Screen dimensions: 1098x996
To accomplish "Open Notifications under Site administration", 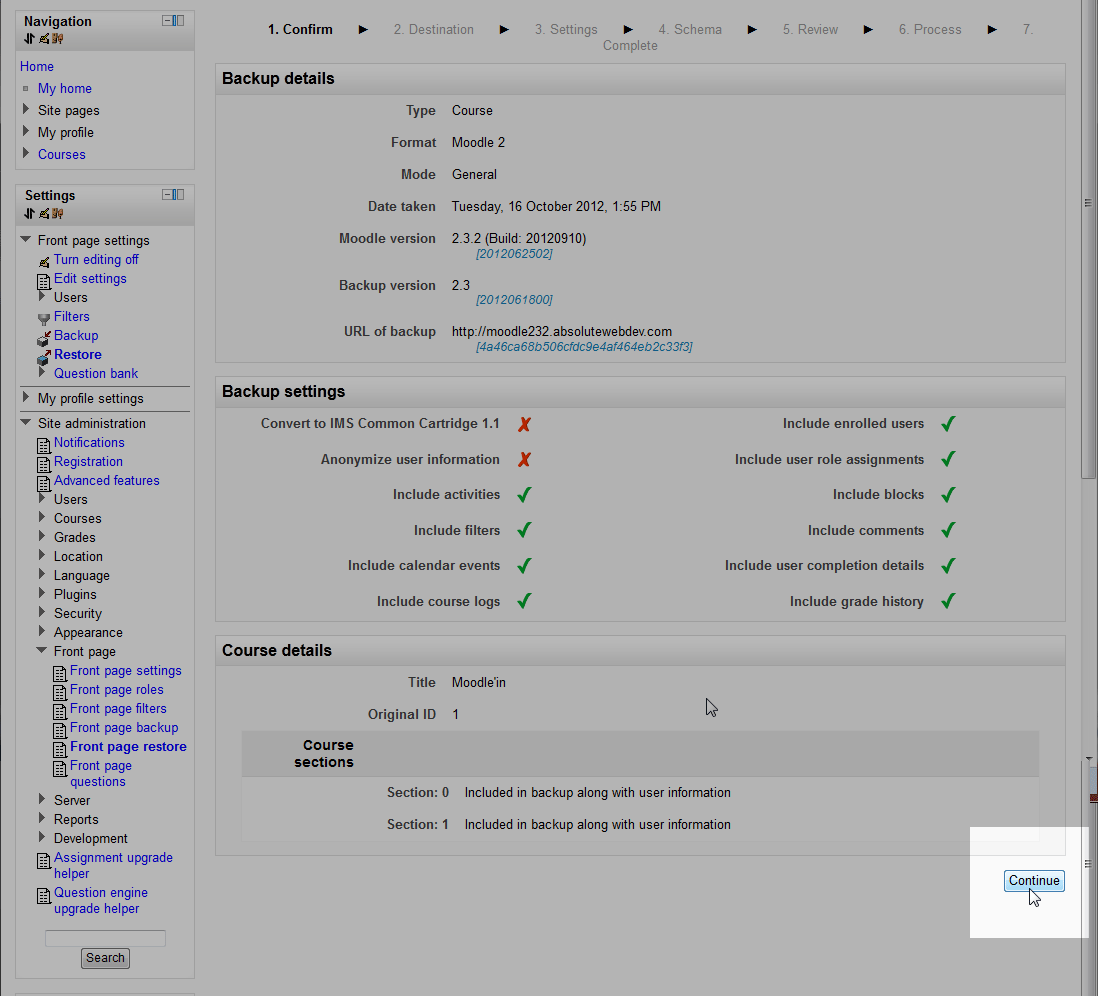I will pyautogui.click(x=89, y=443).
